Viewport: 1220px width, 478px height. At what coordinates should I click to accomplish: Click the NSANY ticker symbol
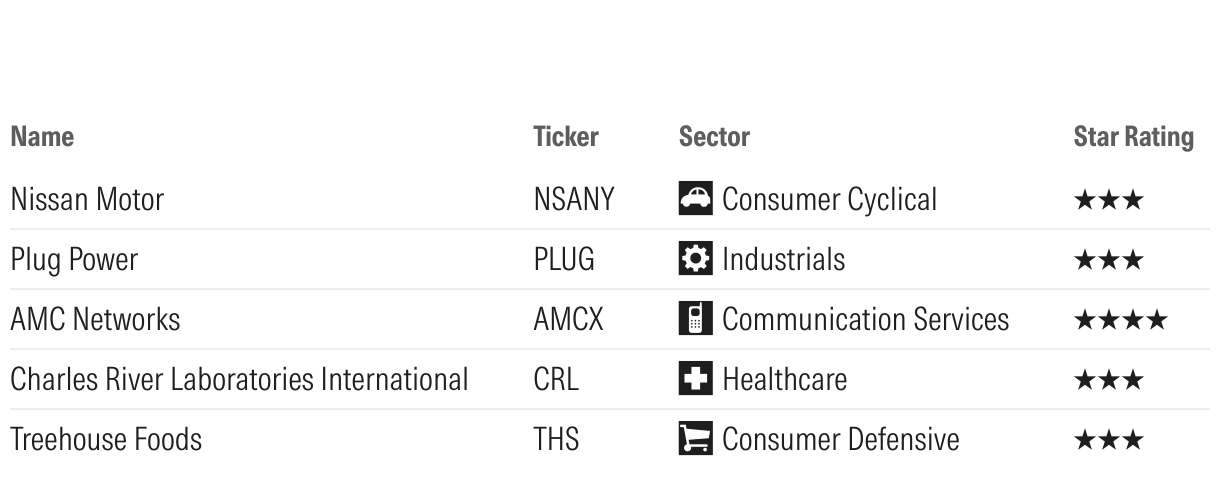tap(574, 200)
